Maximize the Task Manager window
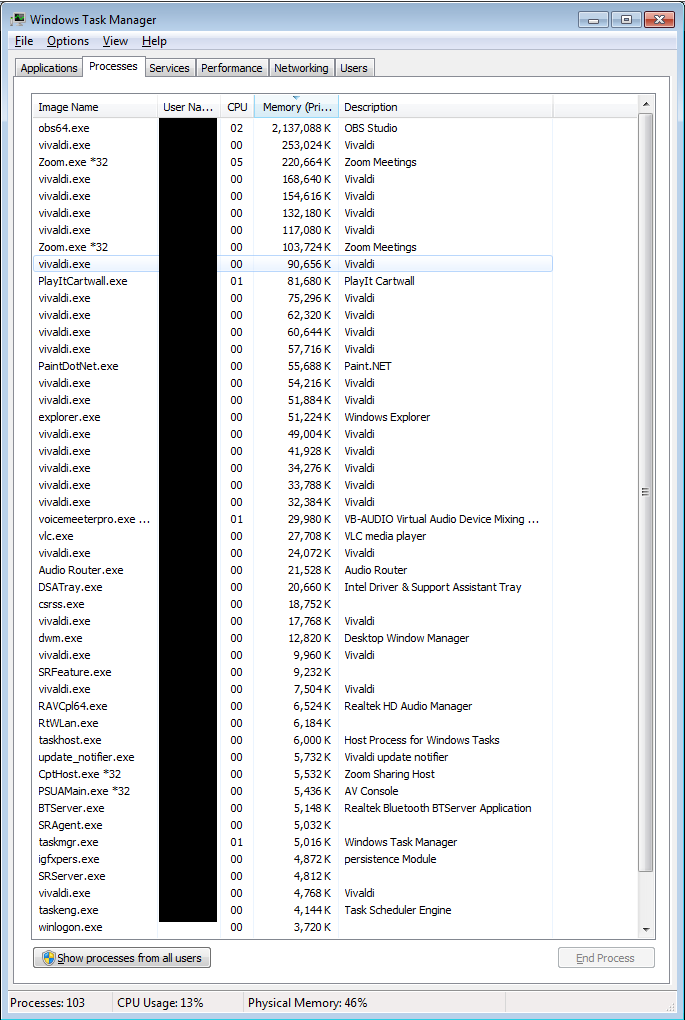Screen dimensions: 685x1020 click(x=626, y=19)
